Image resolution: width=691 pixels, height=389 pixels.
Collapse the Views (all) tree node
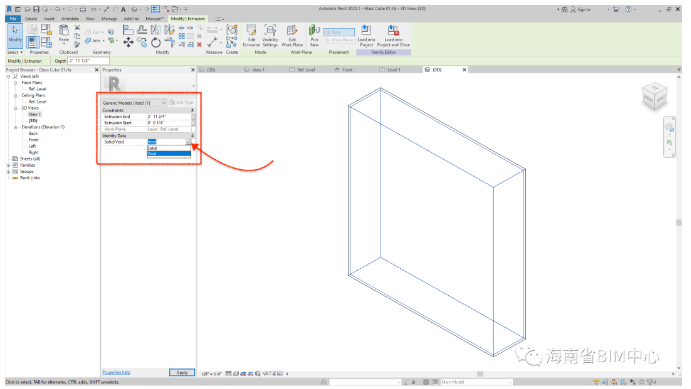pos(8,77)
